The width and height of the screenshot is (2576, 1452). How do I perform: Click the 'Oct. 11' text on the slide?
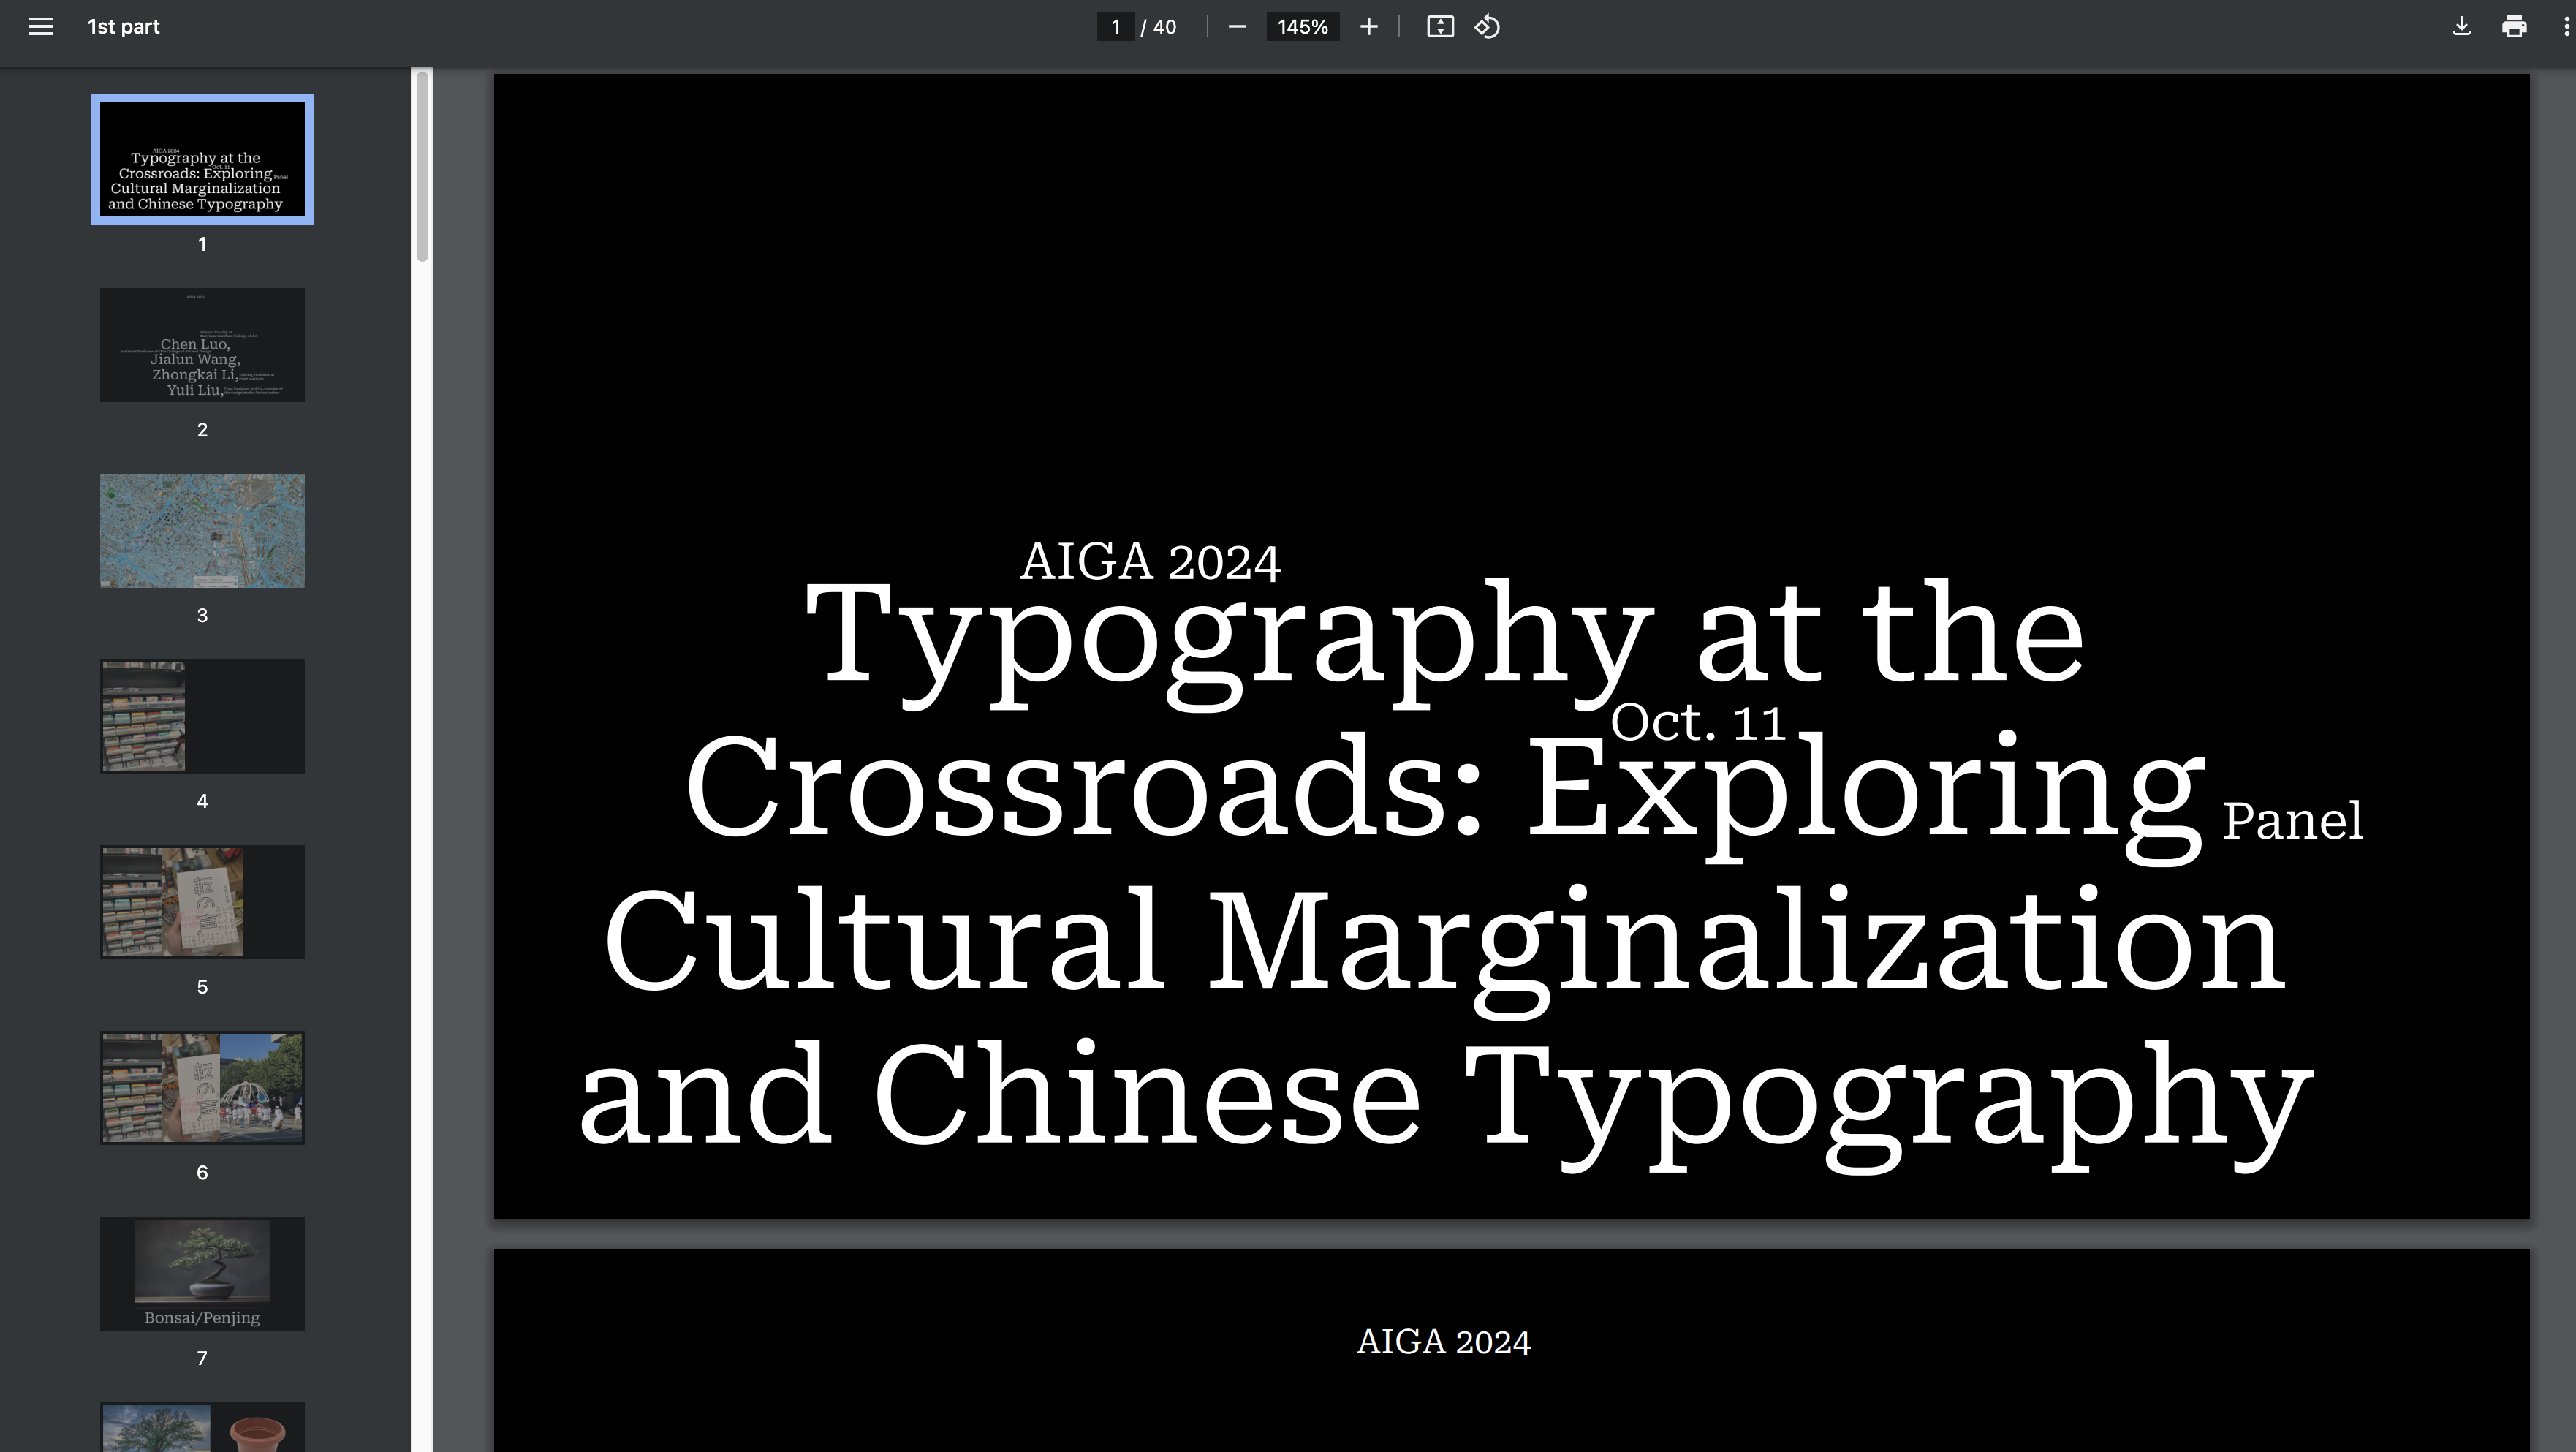point(1698,722)
